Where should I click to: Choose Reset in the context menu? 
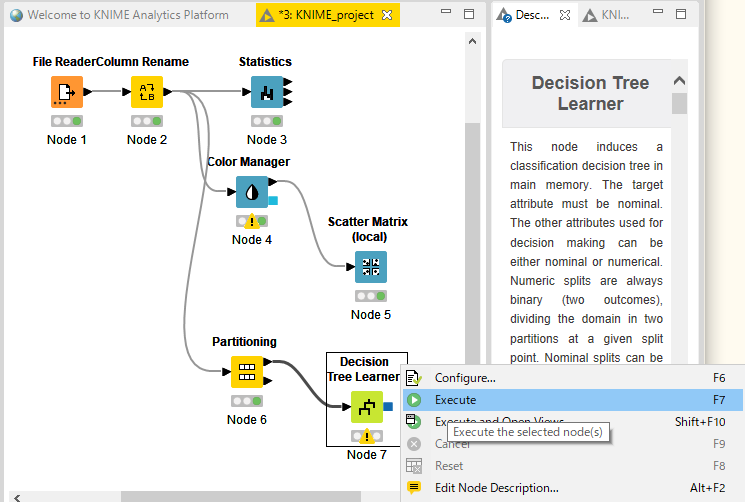click(573, 466)
